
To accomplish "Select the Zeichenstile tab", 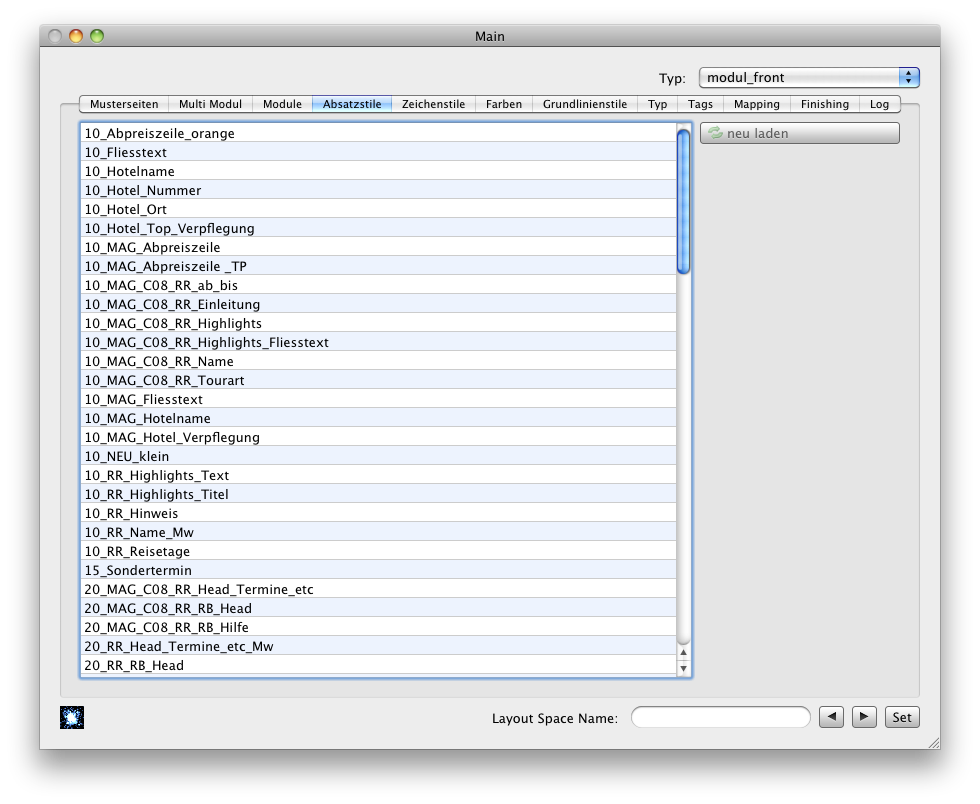I will pyautogui.click(x=433, y=104).
